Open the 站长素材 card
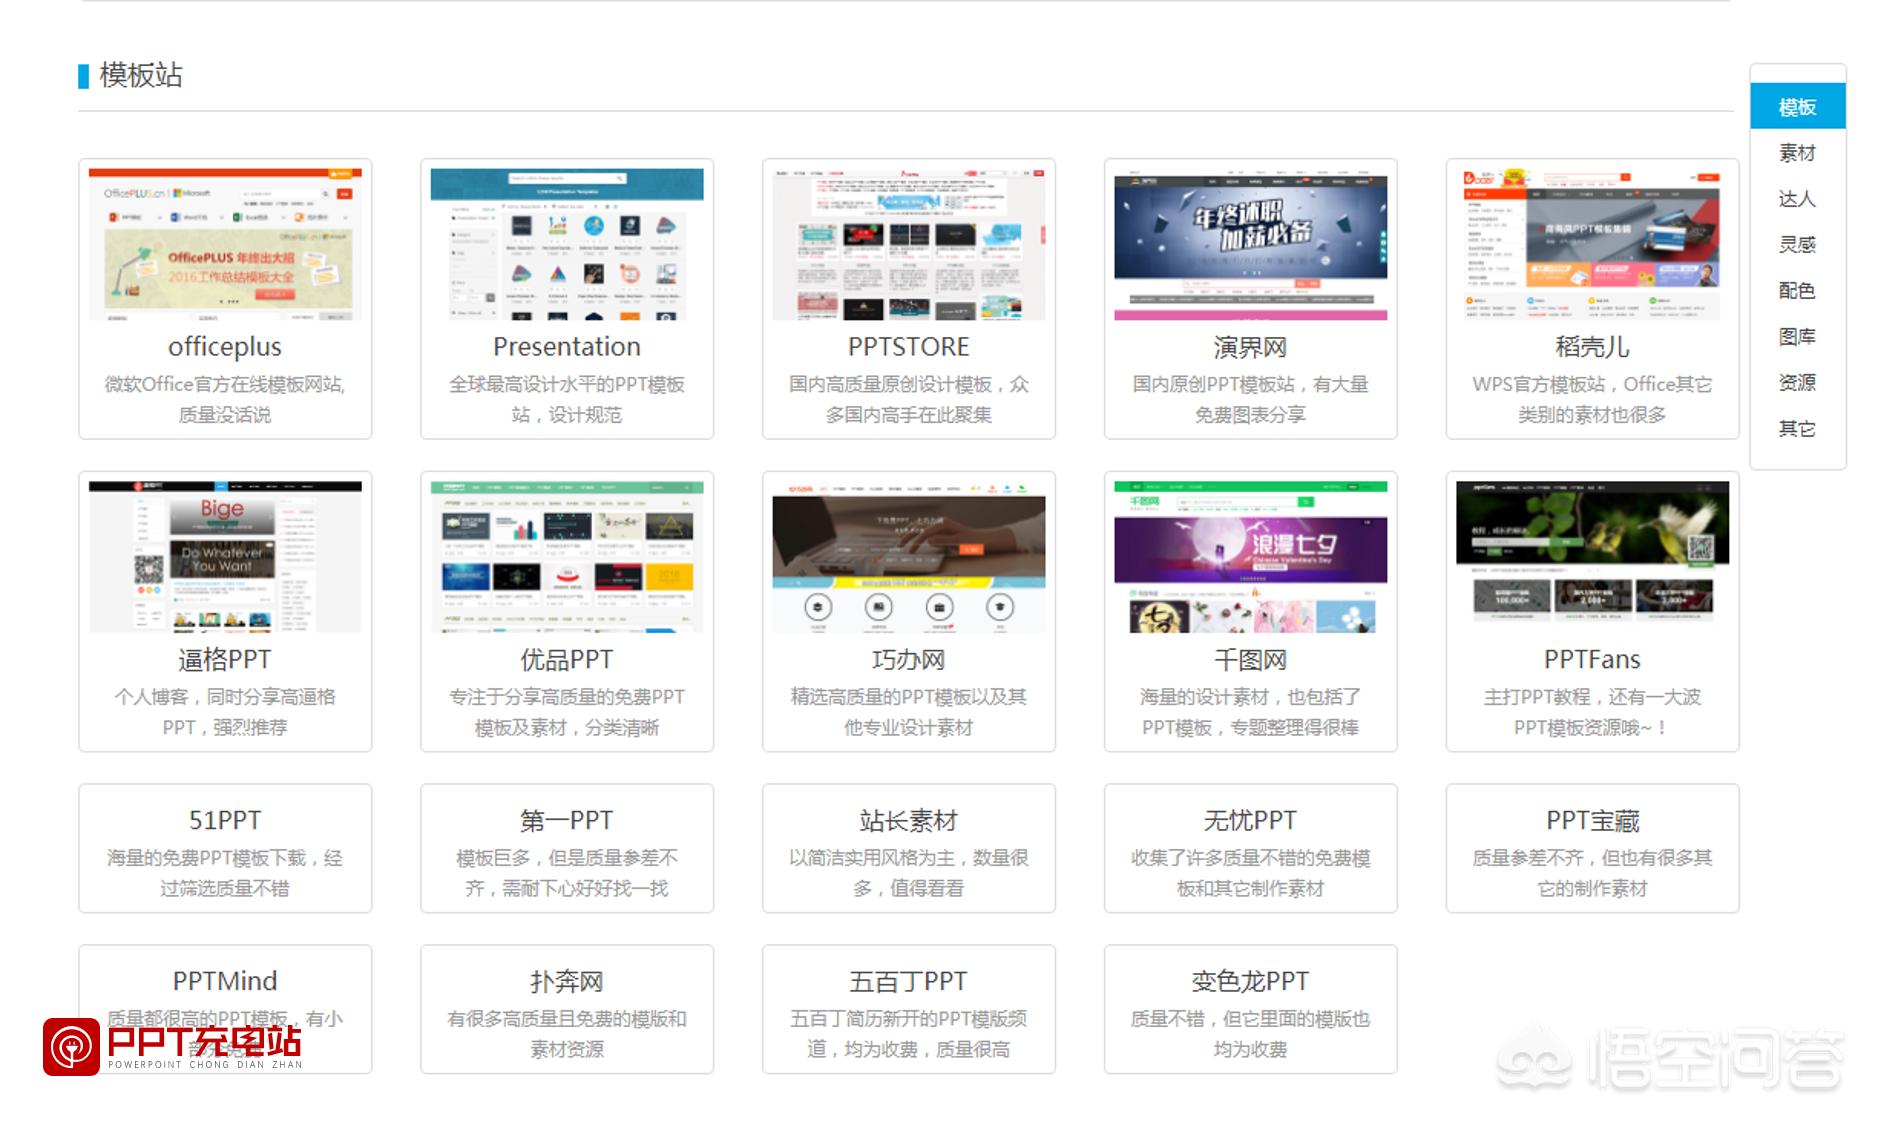1878x1125 pixels. coord(909,848)
